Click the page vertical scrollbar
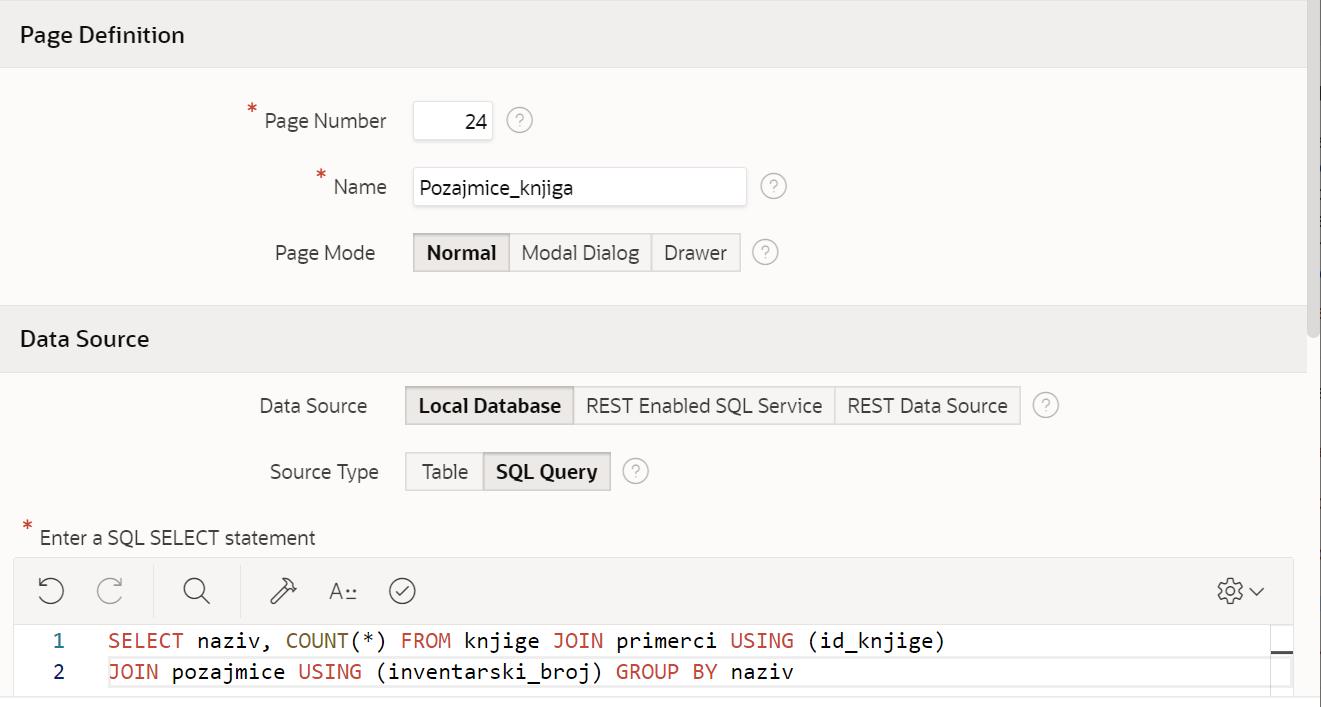This screenshot has height=707, width=1321. 1313,170
